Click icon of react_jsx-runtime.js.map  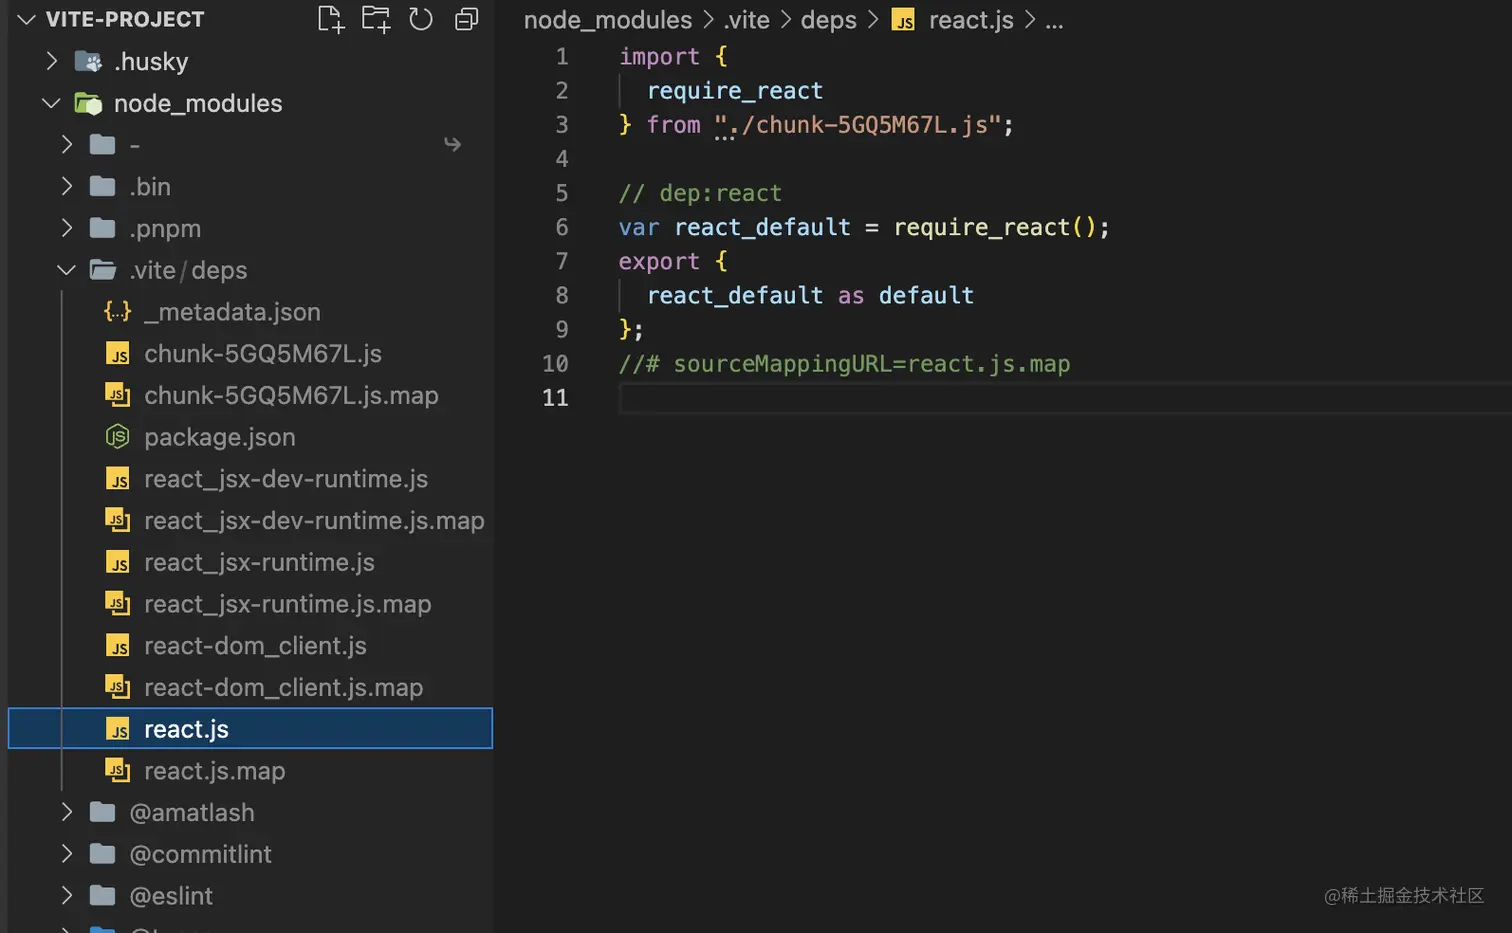tap(117, 604)
